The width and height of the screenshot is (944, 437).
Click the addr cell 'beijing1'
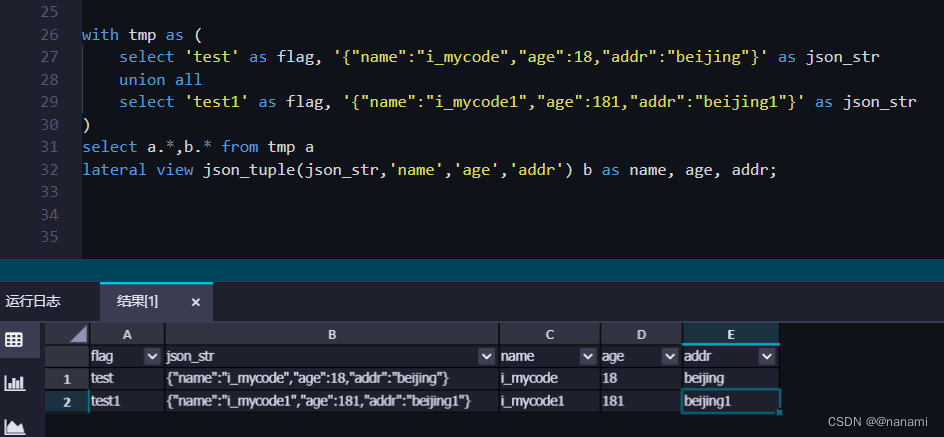point(731,401)
